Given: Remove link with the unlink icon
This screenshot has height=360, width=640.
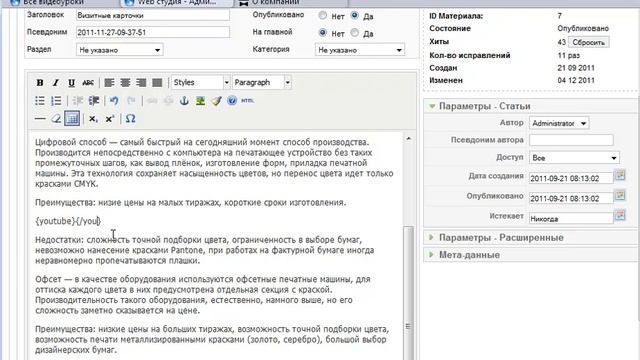Looking at the screenshot, I should [168, 100].
